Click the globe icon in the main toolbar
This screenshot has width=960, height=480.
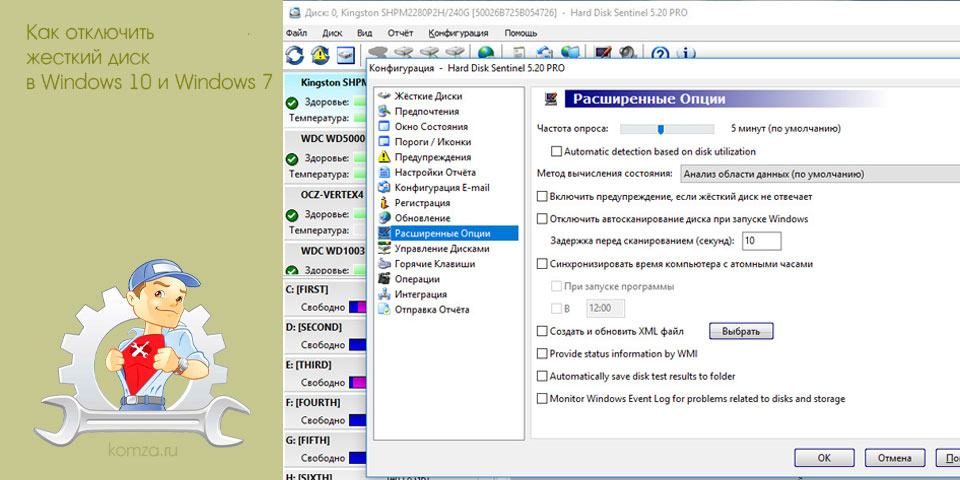[486, 54]
